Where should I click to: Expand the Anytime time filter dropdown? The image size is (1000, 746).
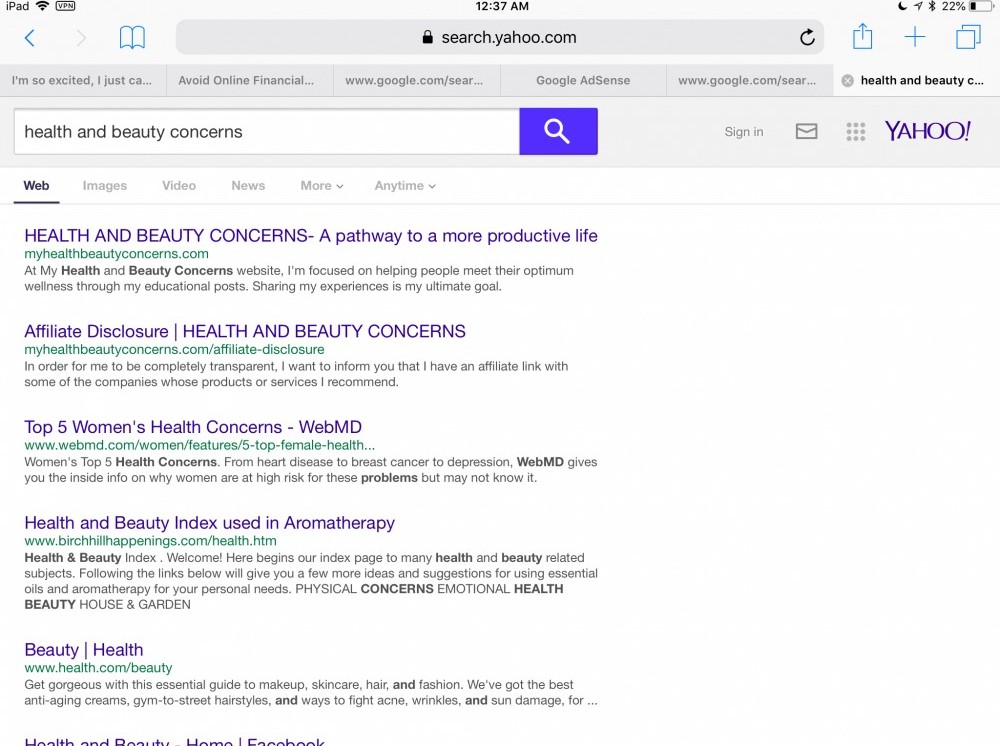(x=404, y=186)
